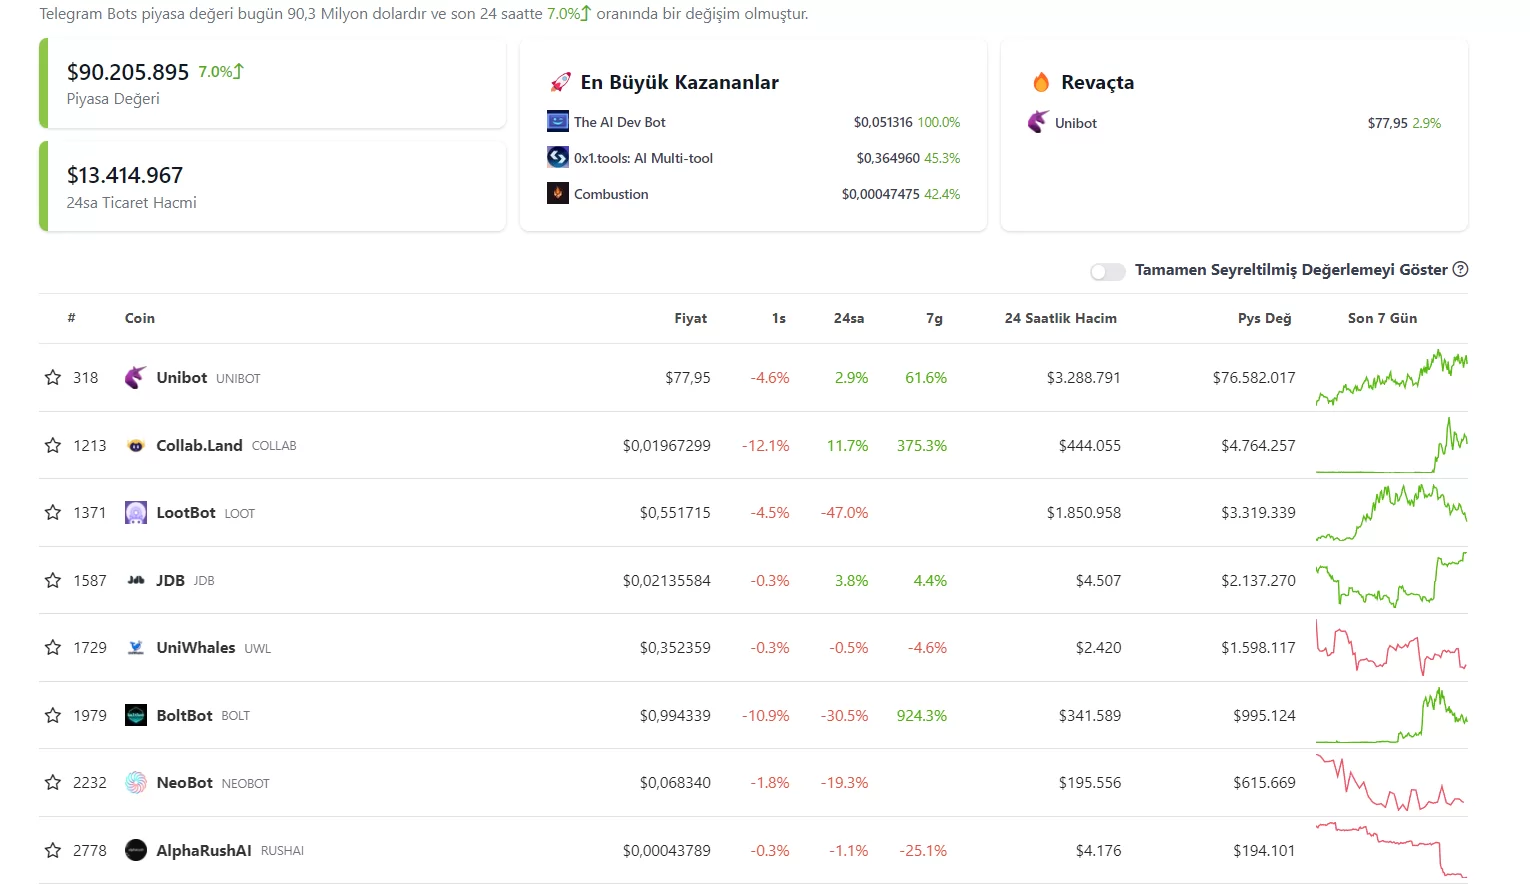Click the AlphaRushAI black circle logo
Viewport: 1530px width, 885px height.
point(136,850)
